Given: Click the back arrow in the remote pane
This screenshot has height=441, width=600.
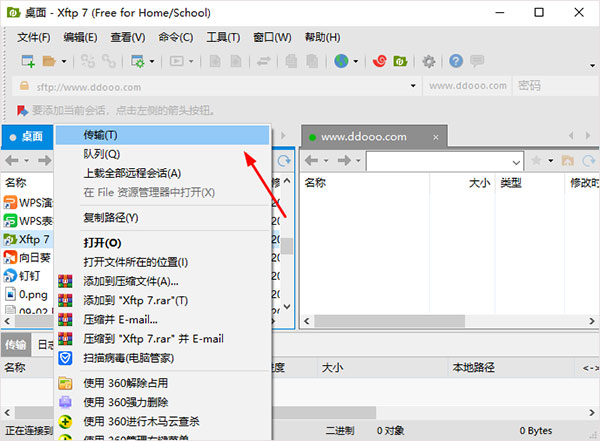Looking at the screenshot, I should [x=311, y=160].
